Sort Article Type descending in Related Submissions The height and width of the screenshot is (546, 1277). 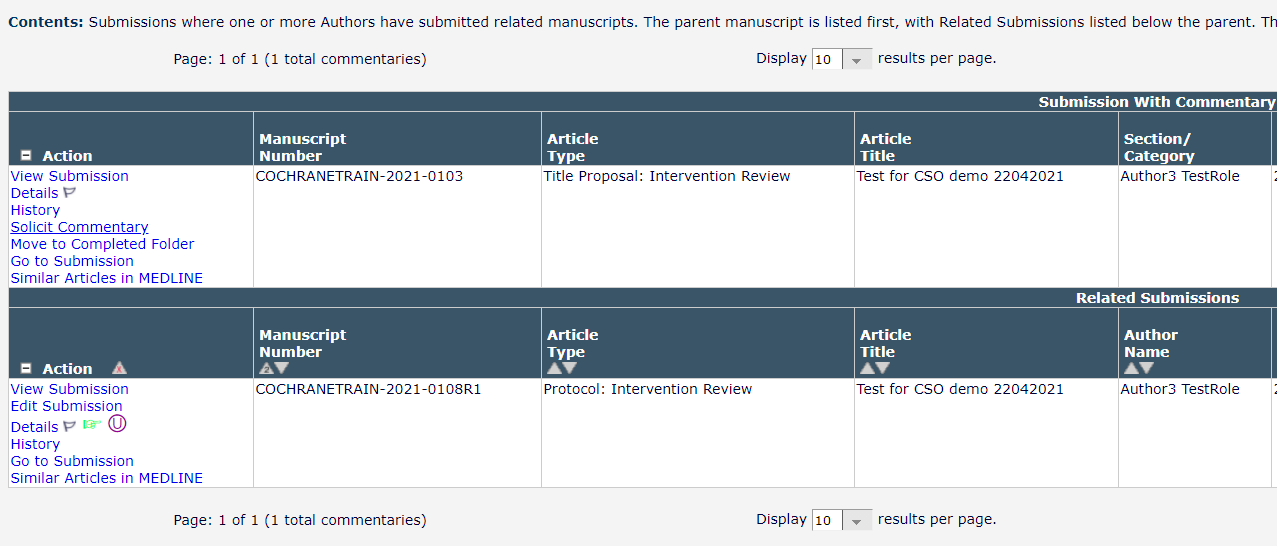point(570,368)
